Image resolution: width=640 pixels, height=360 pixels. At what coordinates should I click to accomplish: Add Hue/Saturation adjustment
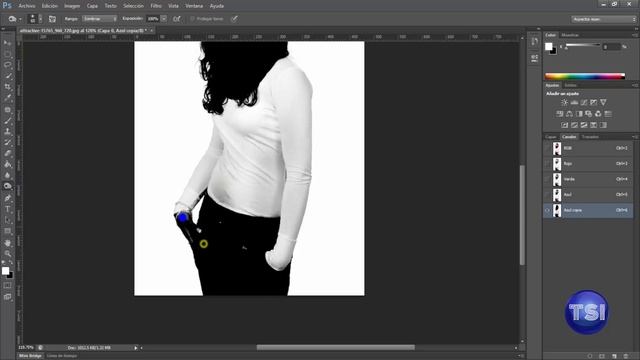point(560,114)
